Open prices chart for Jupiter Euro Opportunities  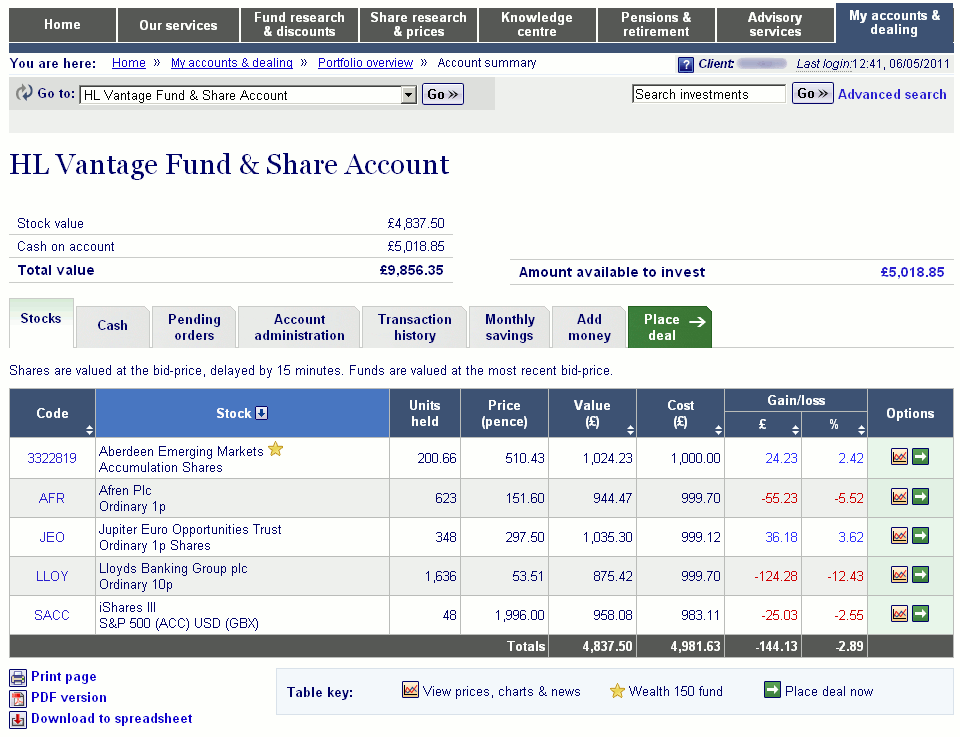coord(899,536)
